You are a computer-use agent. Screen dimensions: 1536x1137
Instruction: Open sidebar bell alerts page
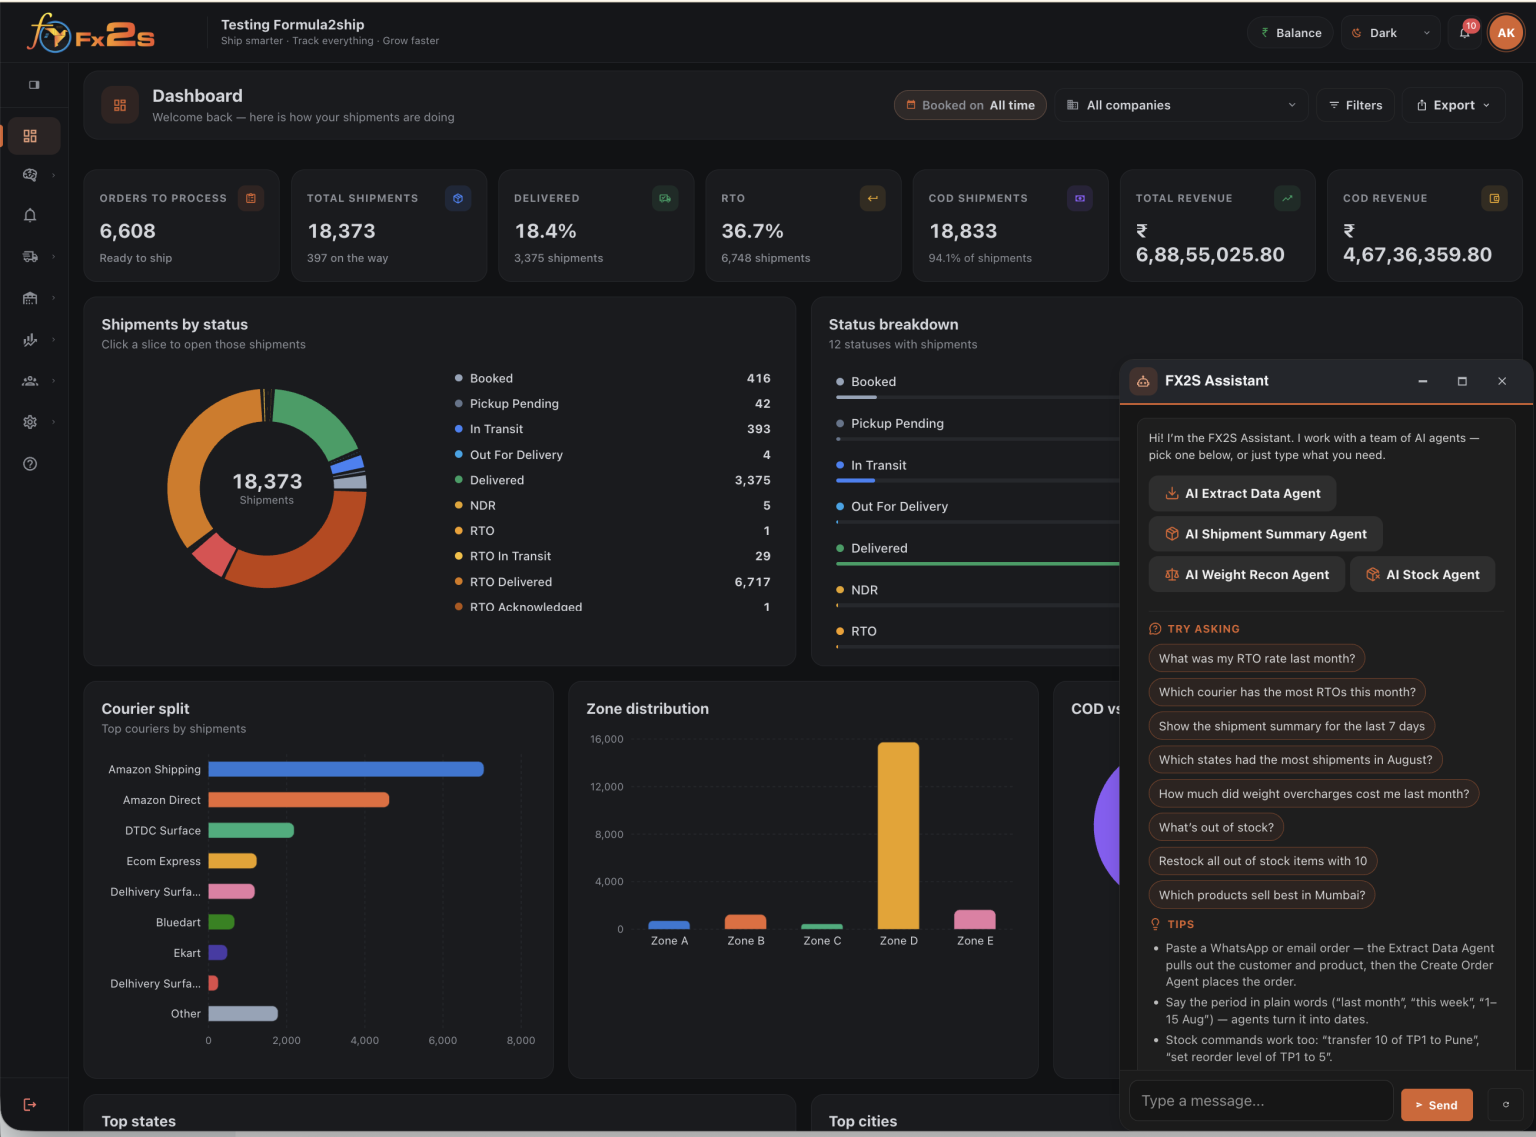[x=30, y=215]
